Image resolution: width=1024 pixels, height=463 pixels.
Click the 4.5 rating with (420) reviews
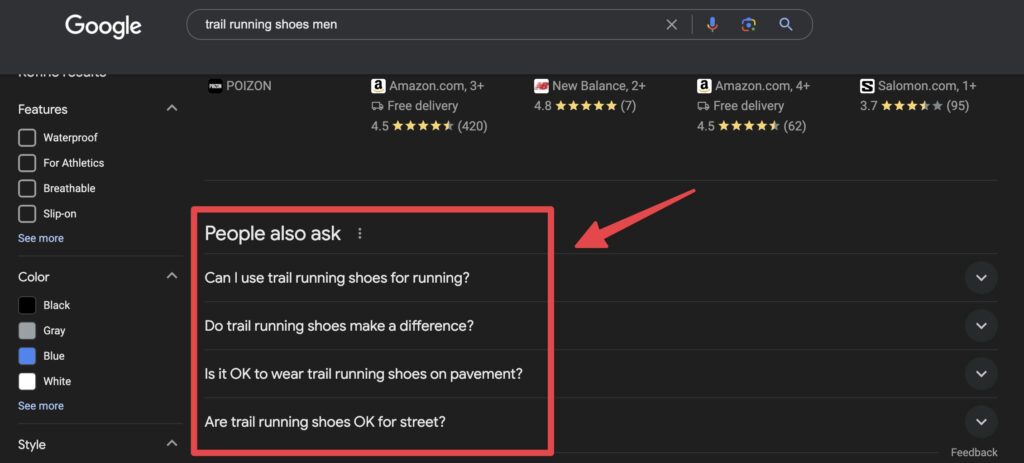pos(429,126)
